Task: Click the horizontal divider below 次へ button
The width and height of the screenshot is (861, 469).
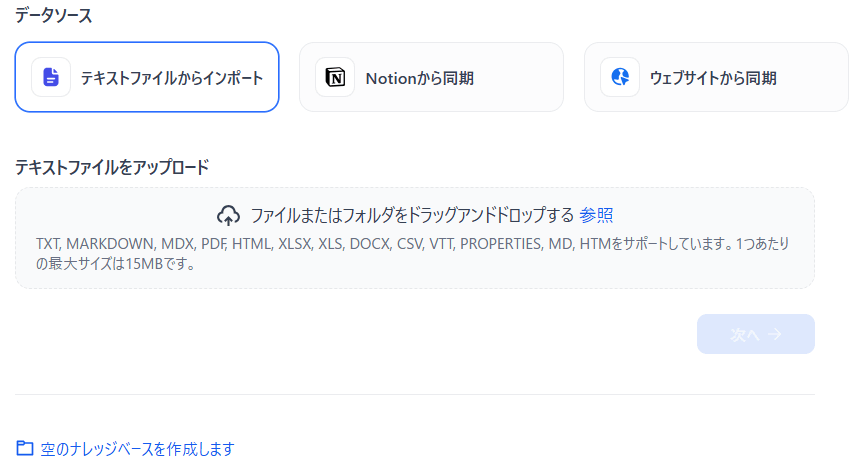Action: coord(415,395)
